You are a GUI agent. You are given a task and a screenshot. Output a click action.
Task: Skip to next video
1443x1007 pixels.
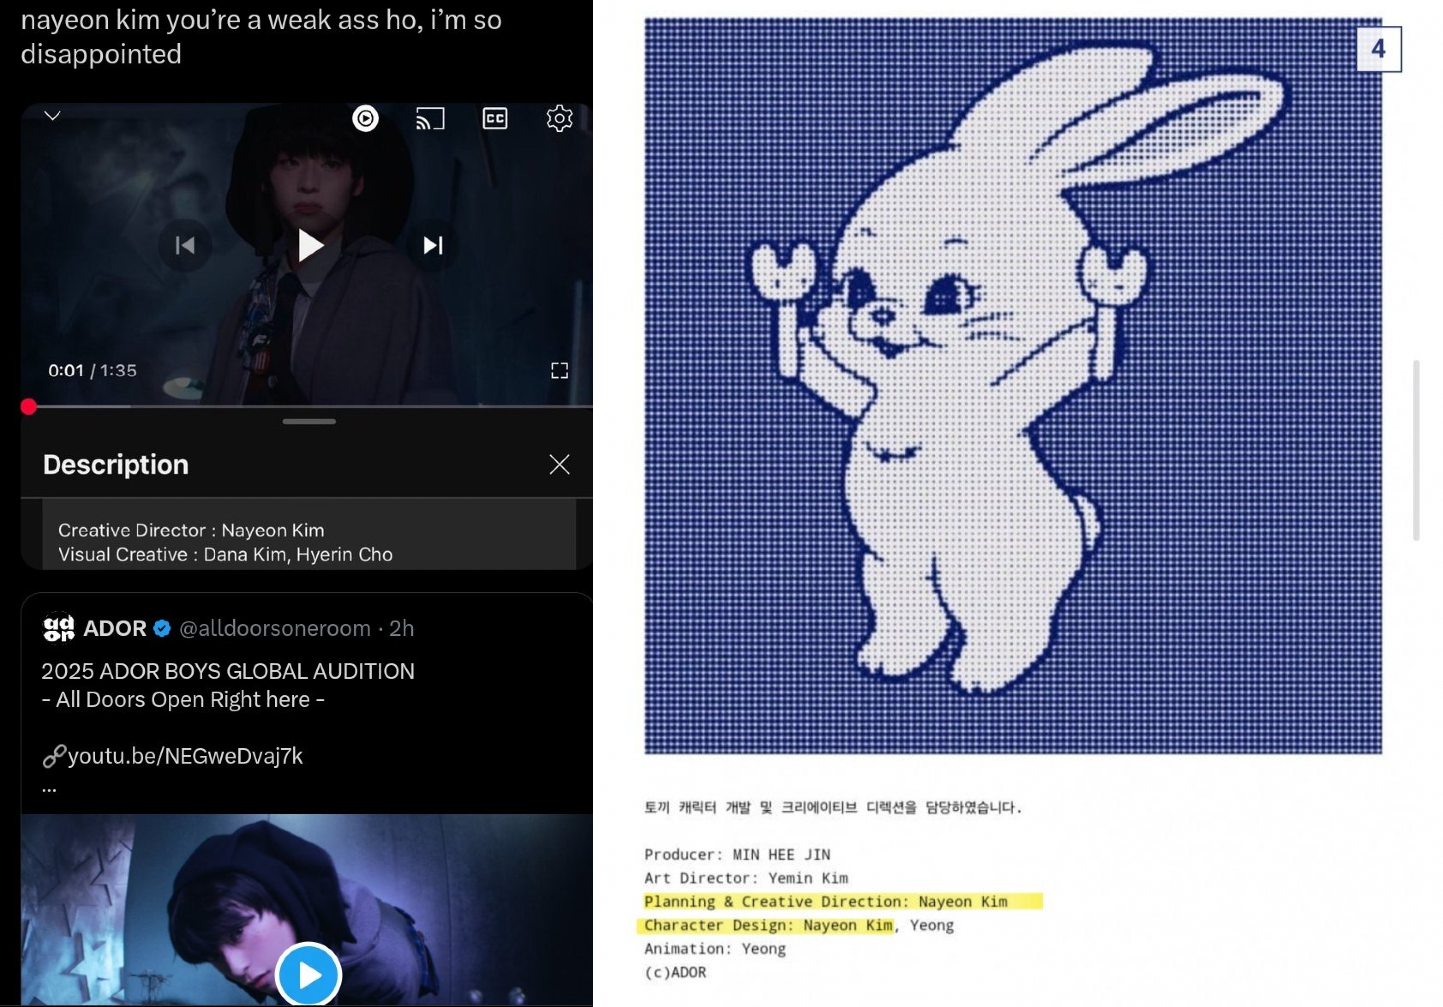(433, 245)
